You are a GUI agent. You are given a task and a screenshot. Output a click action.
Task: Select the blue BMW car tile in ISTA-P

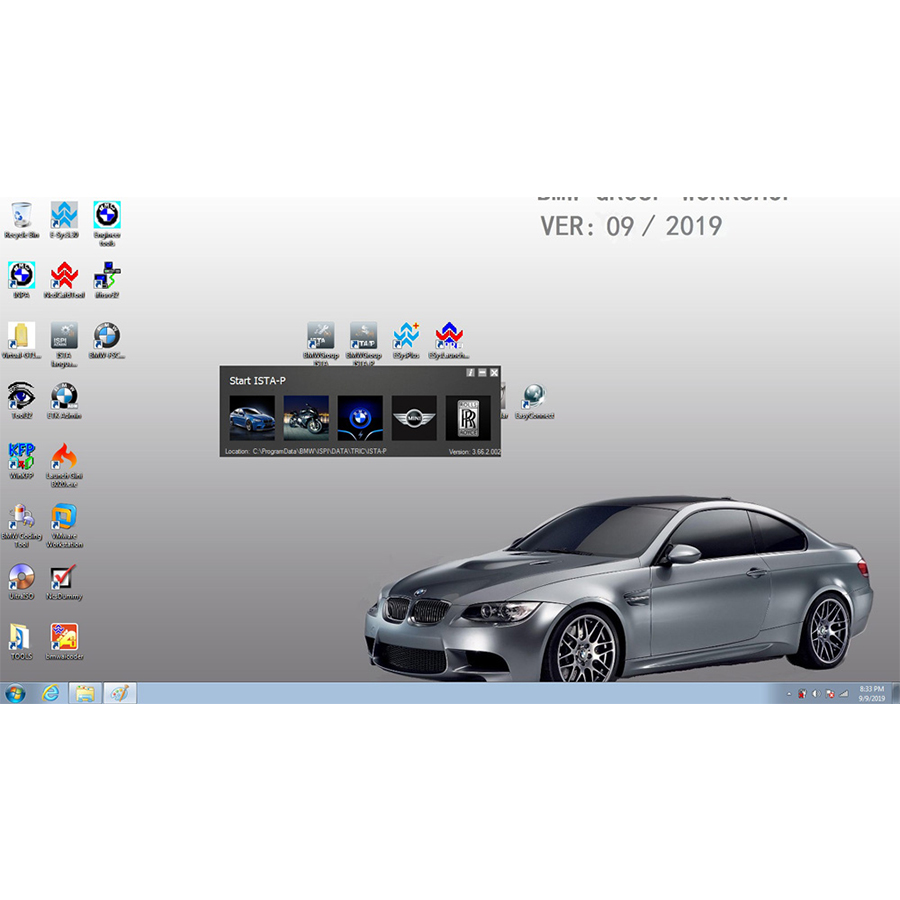(x=251, y=418)
